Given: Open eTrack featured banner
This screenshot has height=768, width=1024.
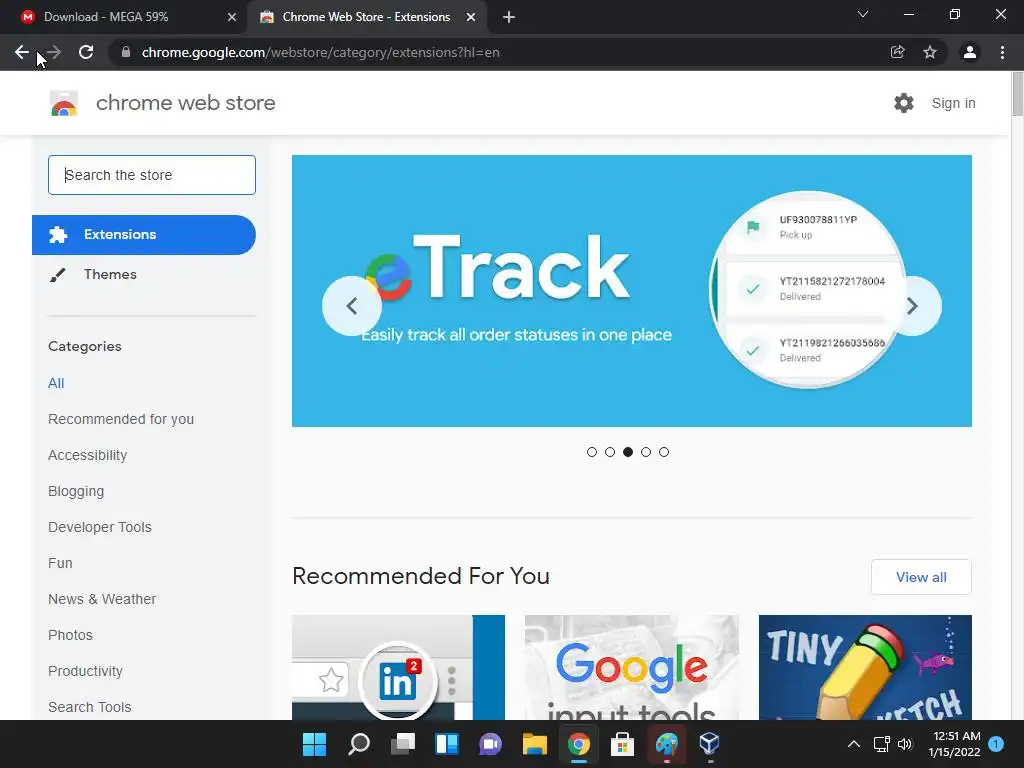Looking at the screenshot, I should coord(632,291).
